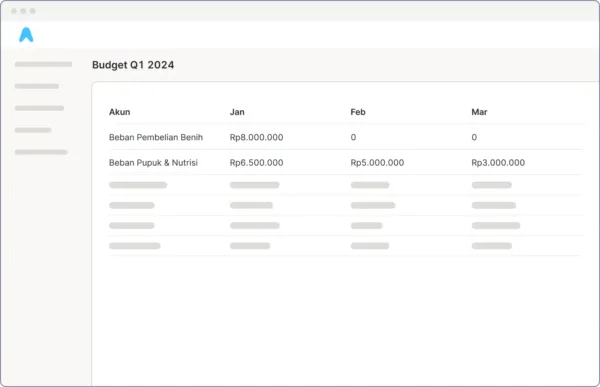The height and width of the screenshot is (387, 600).
Task: Click the Mar 0 value for Benih
Action: point(474,137)
